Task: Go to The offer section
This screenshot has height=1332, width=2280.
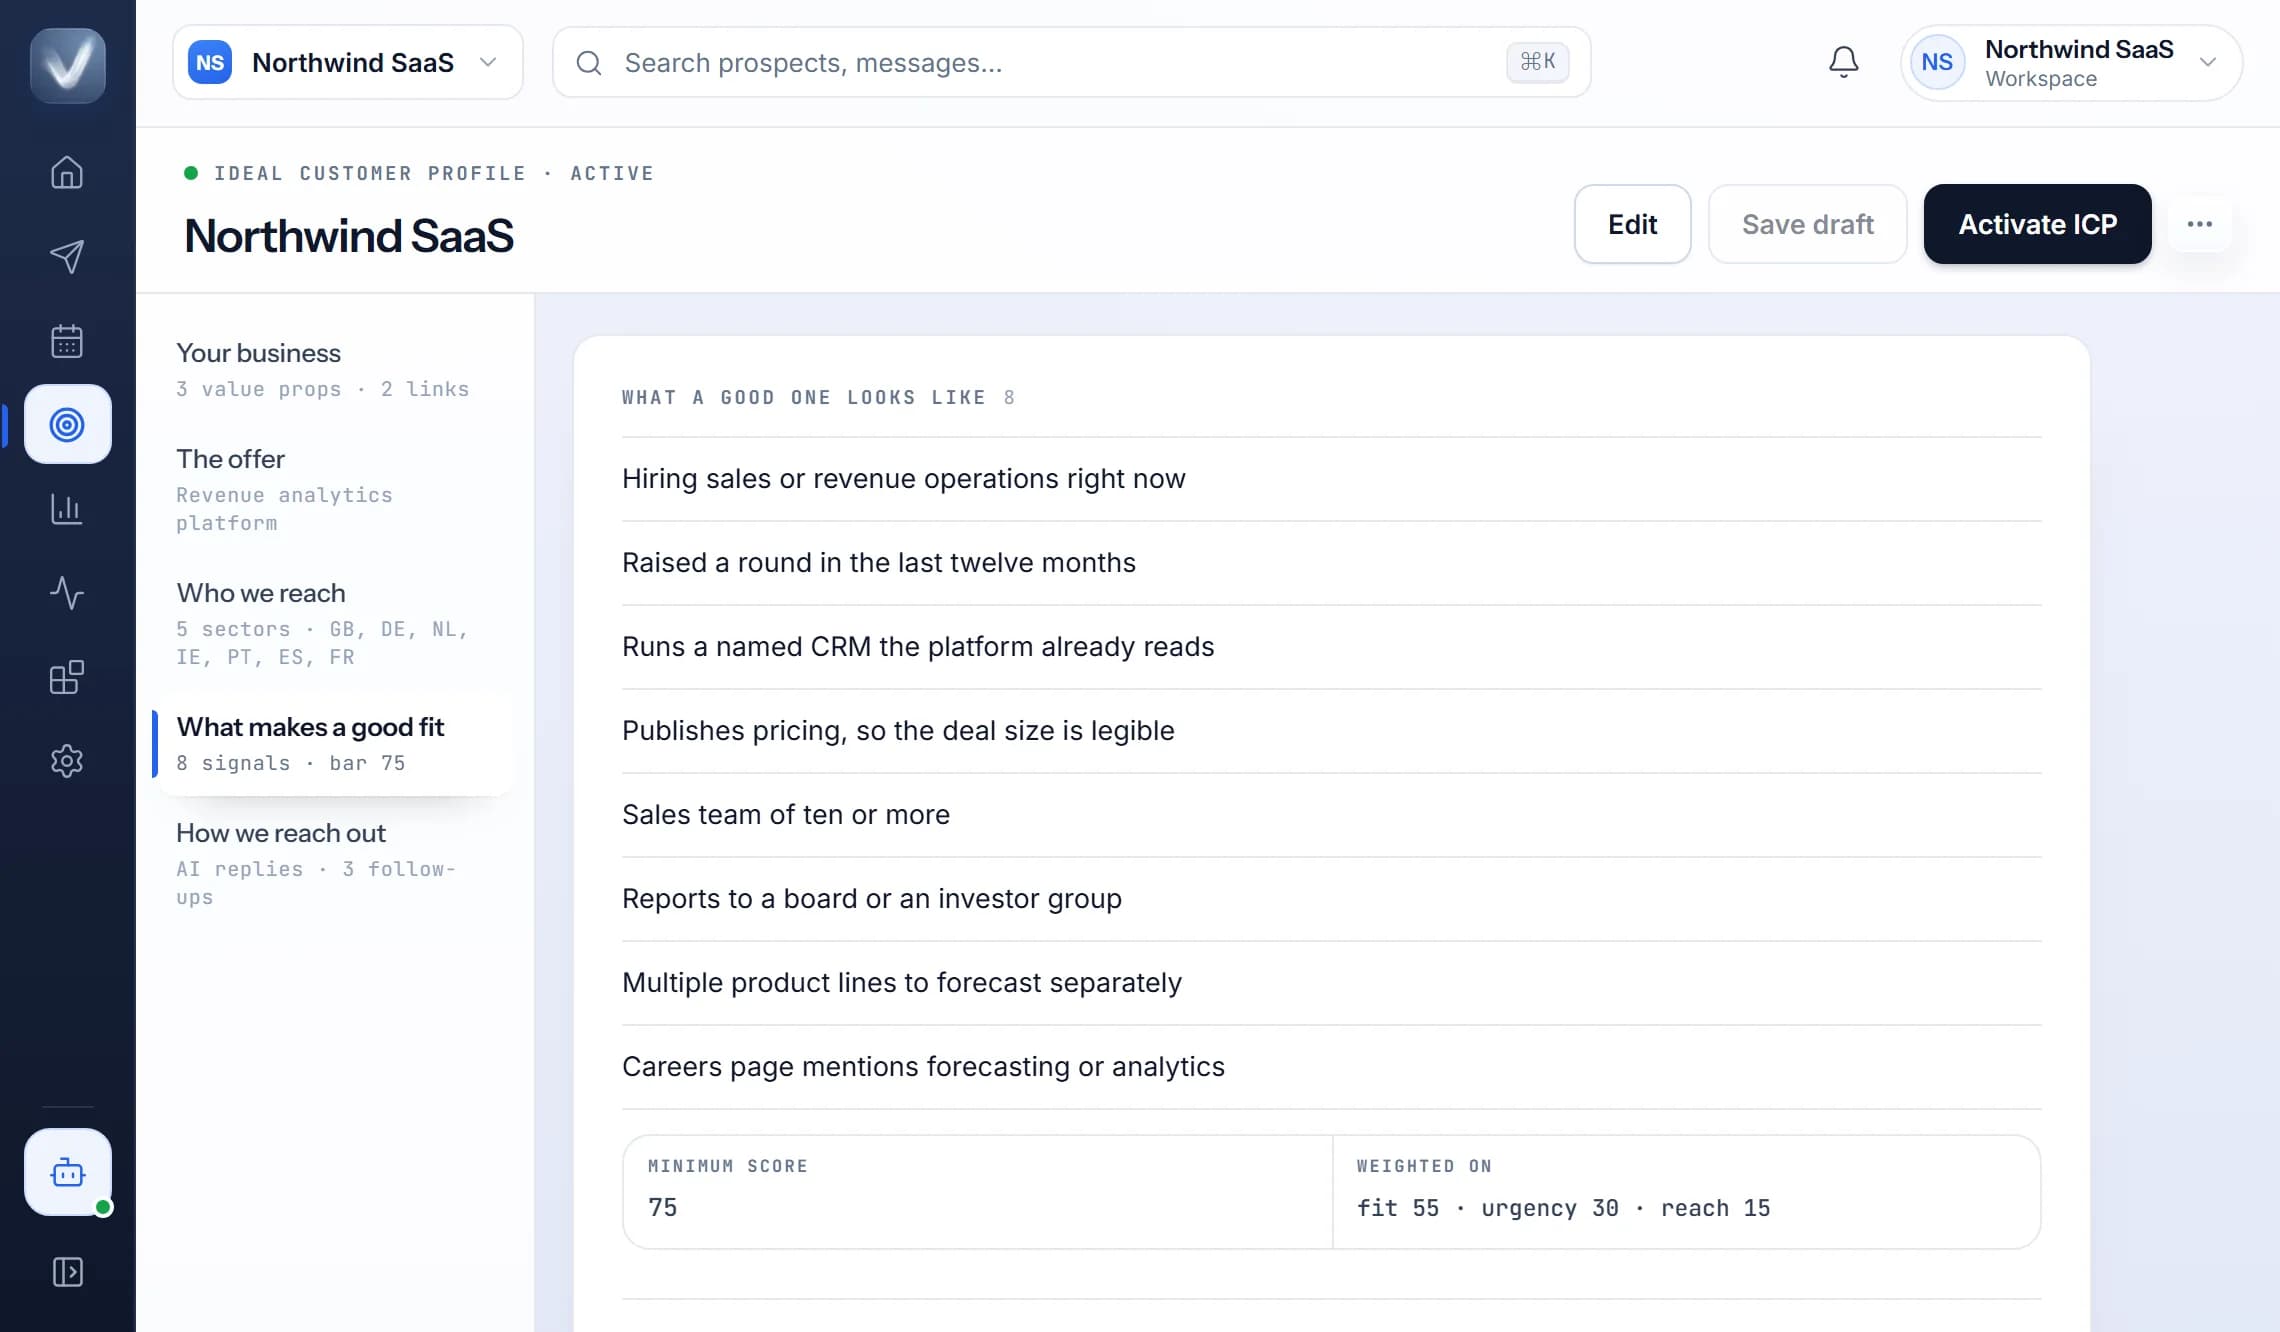Action: (x=334, y=490)
